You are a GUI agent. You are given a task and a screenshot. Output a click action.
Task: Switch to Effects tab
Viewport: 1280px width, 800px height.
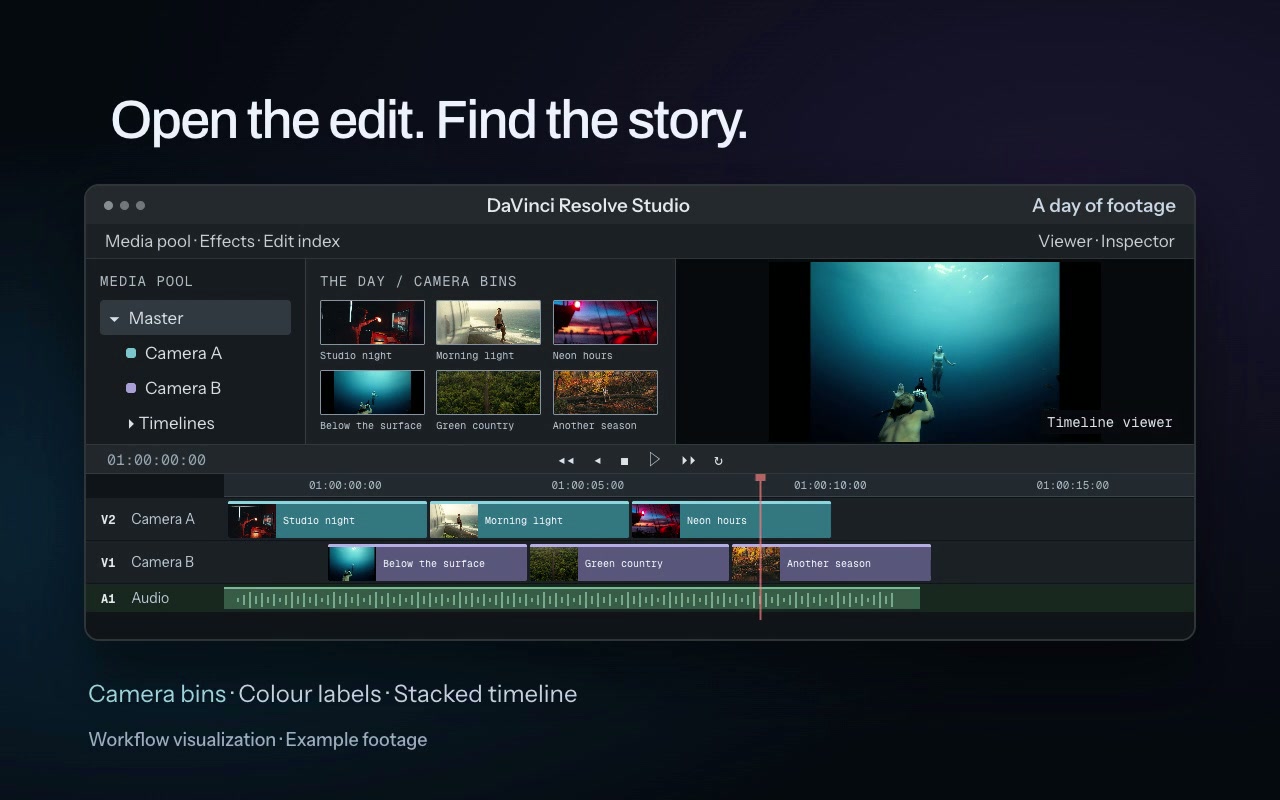(227, 241)
